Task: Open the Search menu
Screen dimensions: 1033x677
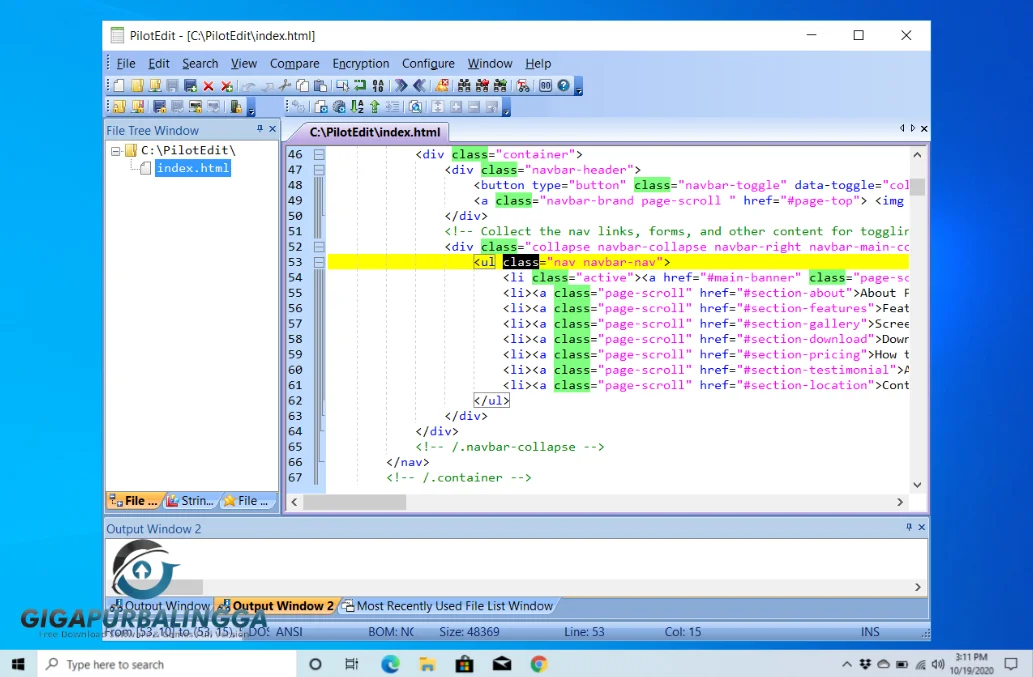Action: [x=200, y=63]
